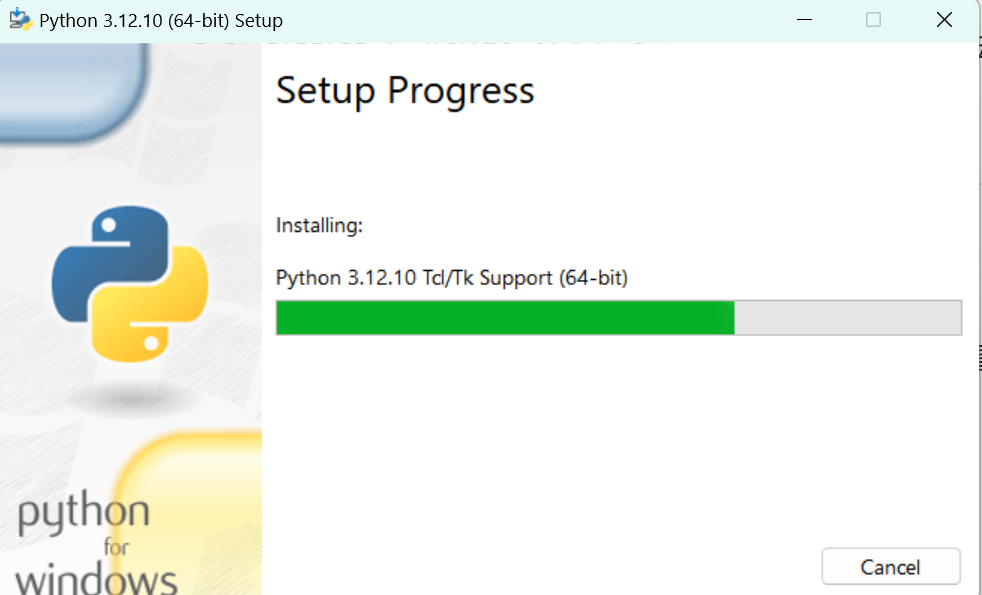Click the word python in sidebar branding

coord(84,514)
